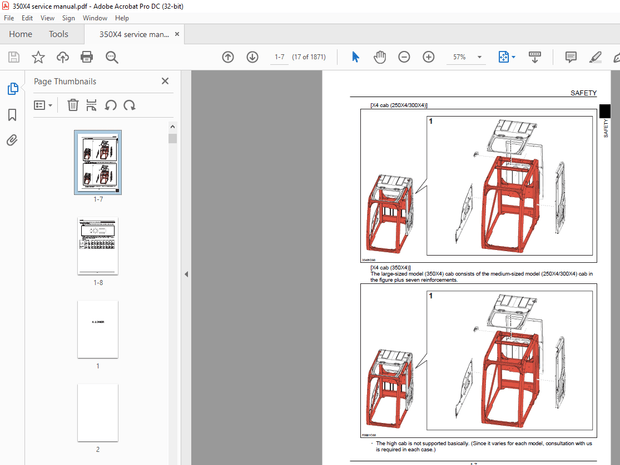
Task: Click the Save file icon
Action: [14, 57]
